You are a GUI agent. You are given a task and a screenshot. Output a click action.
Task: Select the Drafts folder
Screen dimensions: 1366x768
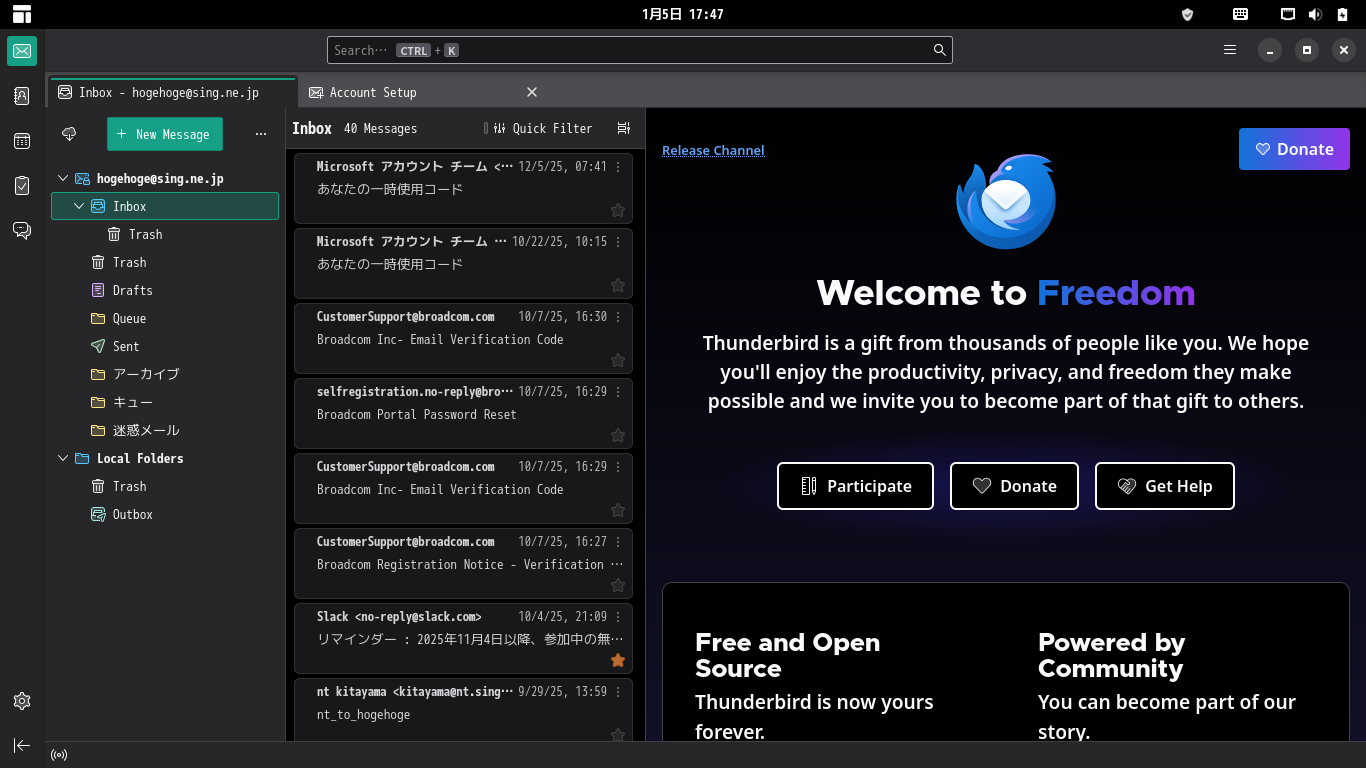(x=132, y=290)
